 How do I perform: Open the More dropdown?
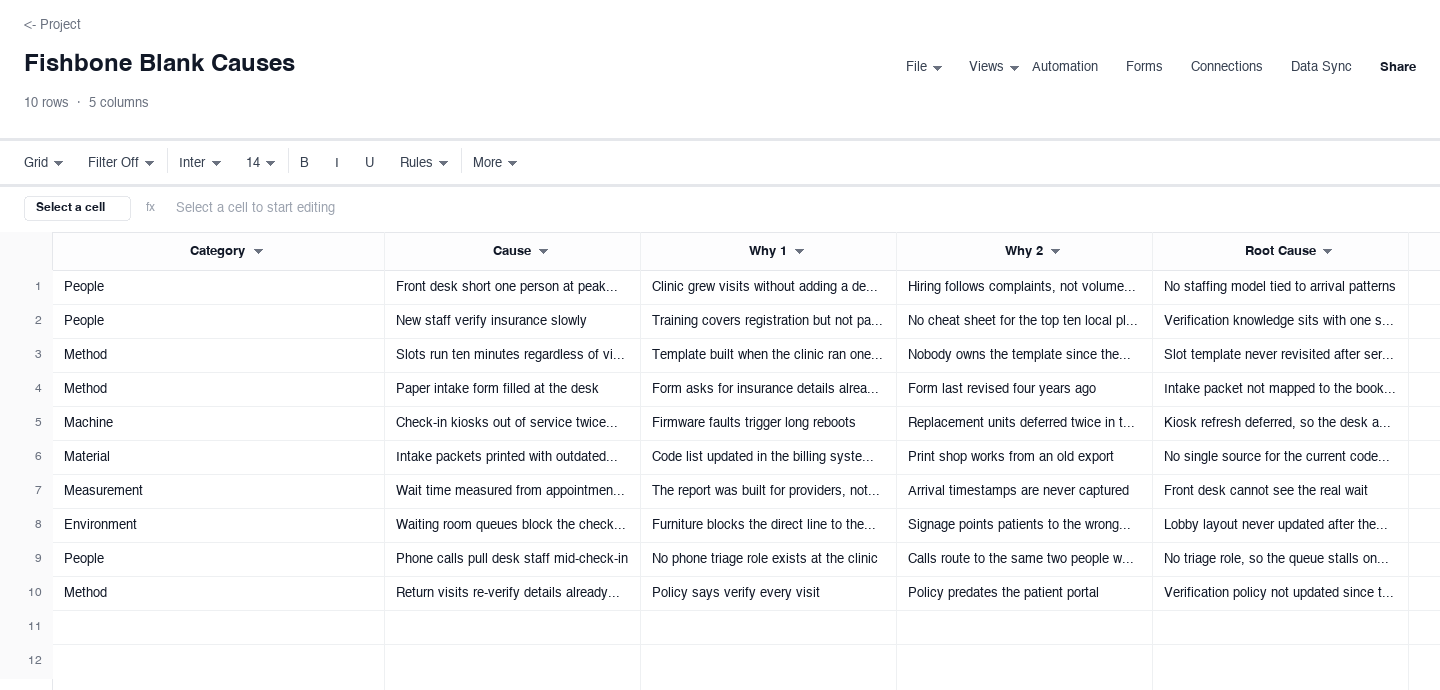tap(495, 162)
